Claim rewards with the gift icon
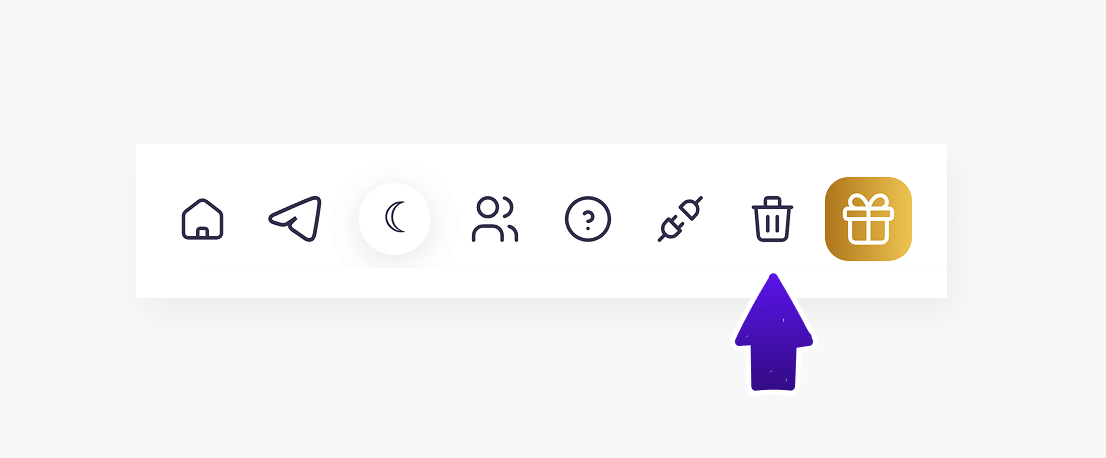This screenshot has height=458, width=1106. (868, 219)
